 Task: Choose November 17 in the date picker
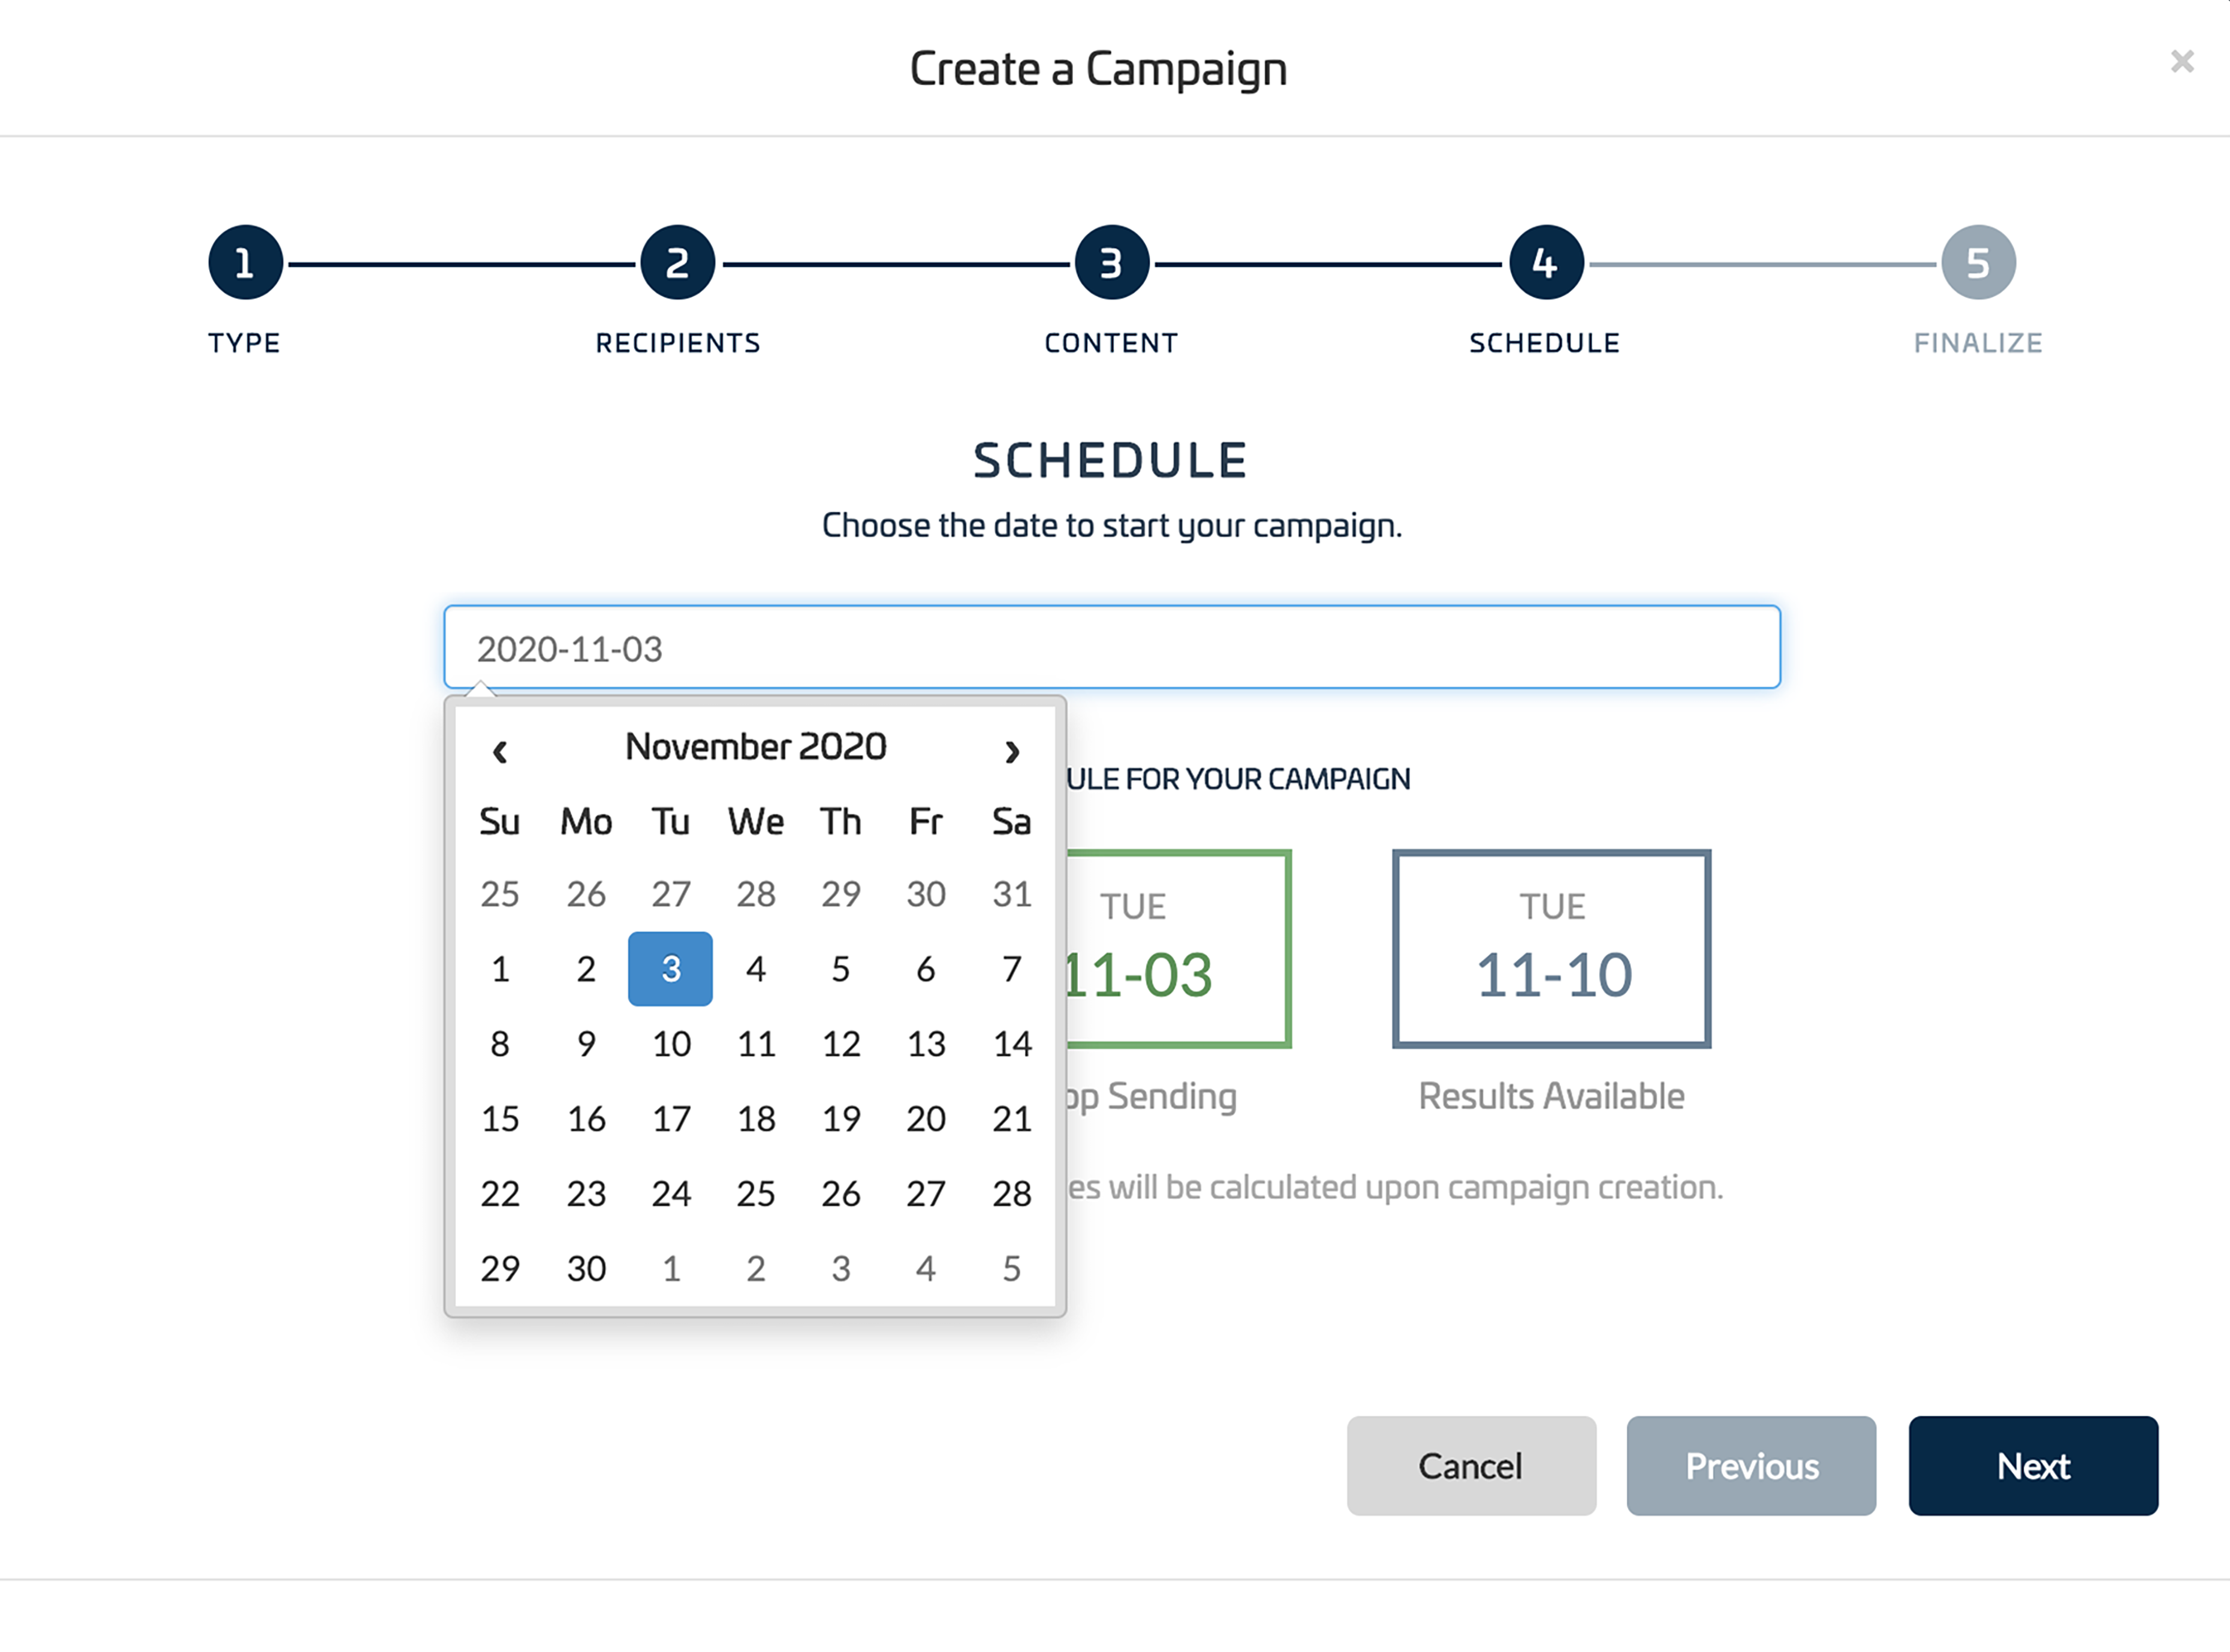point(671,1119)
